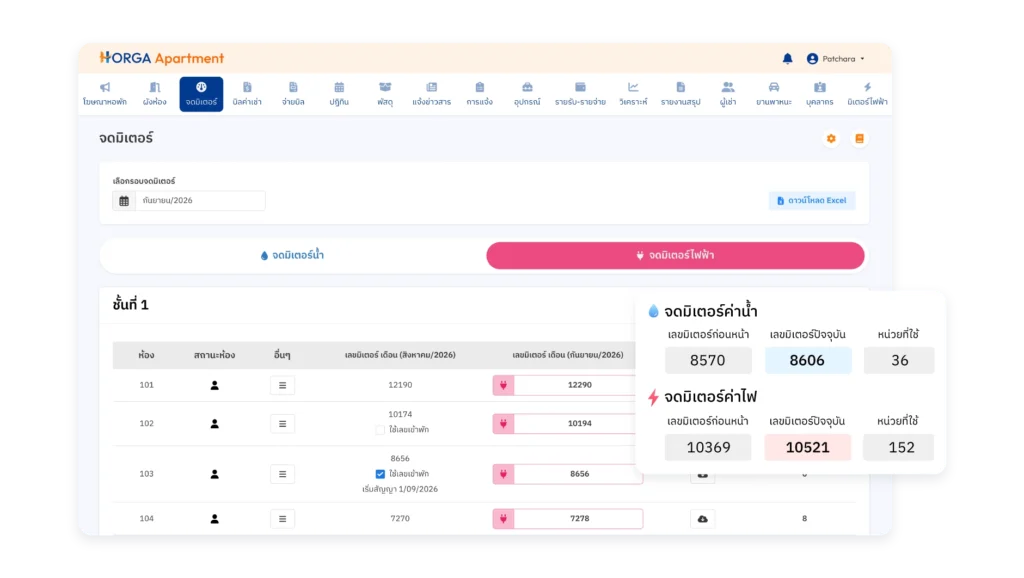
Task: Click the pink plug icon in room 104 row
Action: tap(504, 519)
